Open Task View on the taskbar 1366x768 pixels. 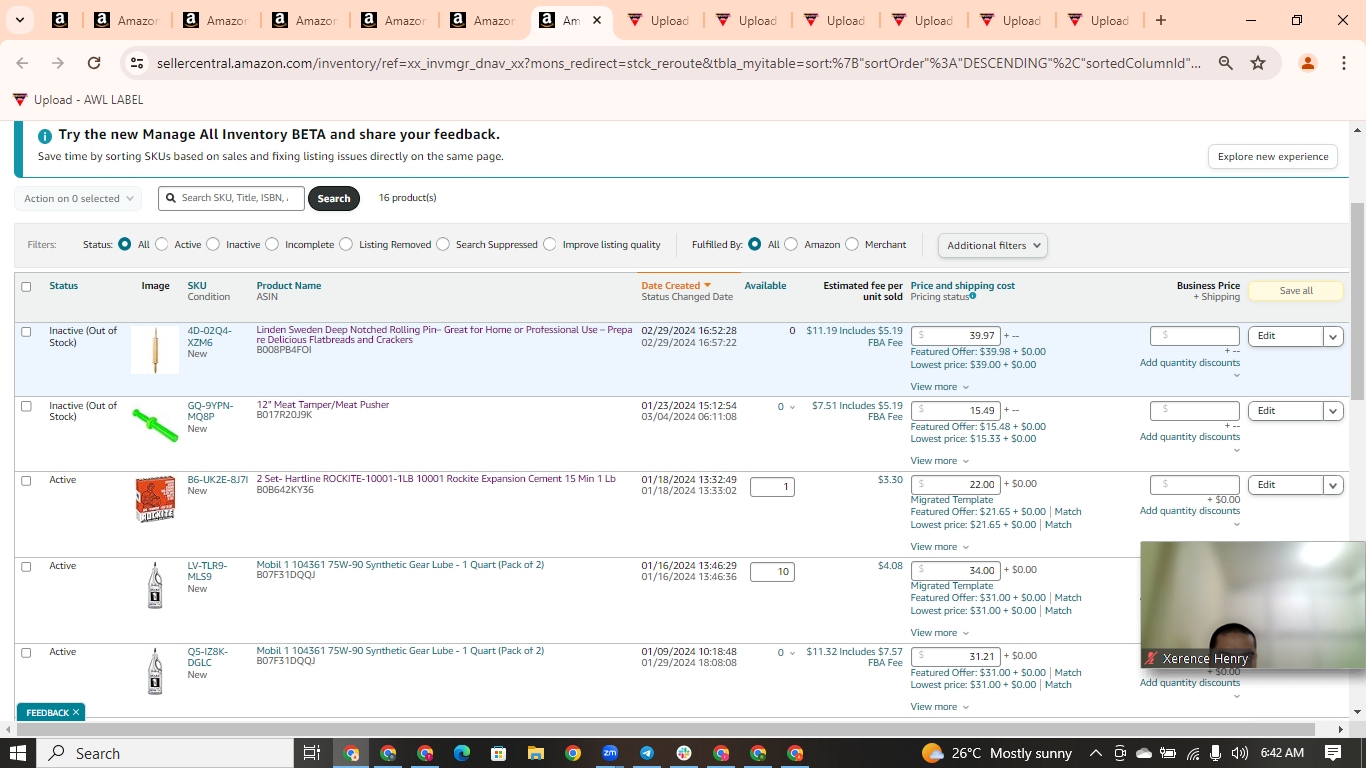point(311,753)
